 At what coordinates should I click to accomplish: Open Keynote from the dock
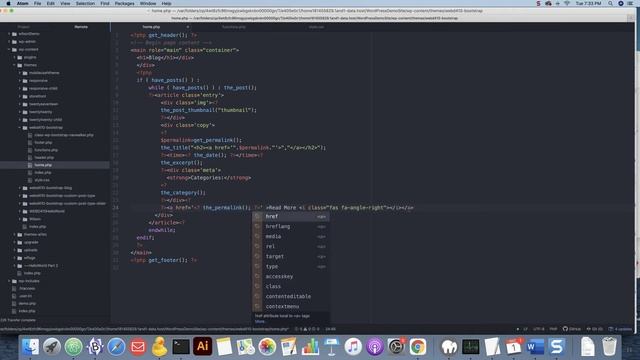tap(331, 347)
